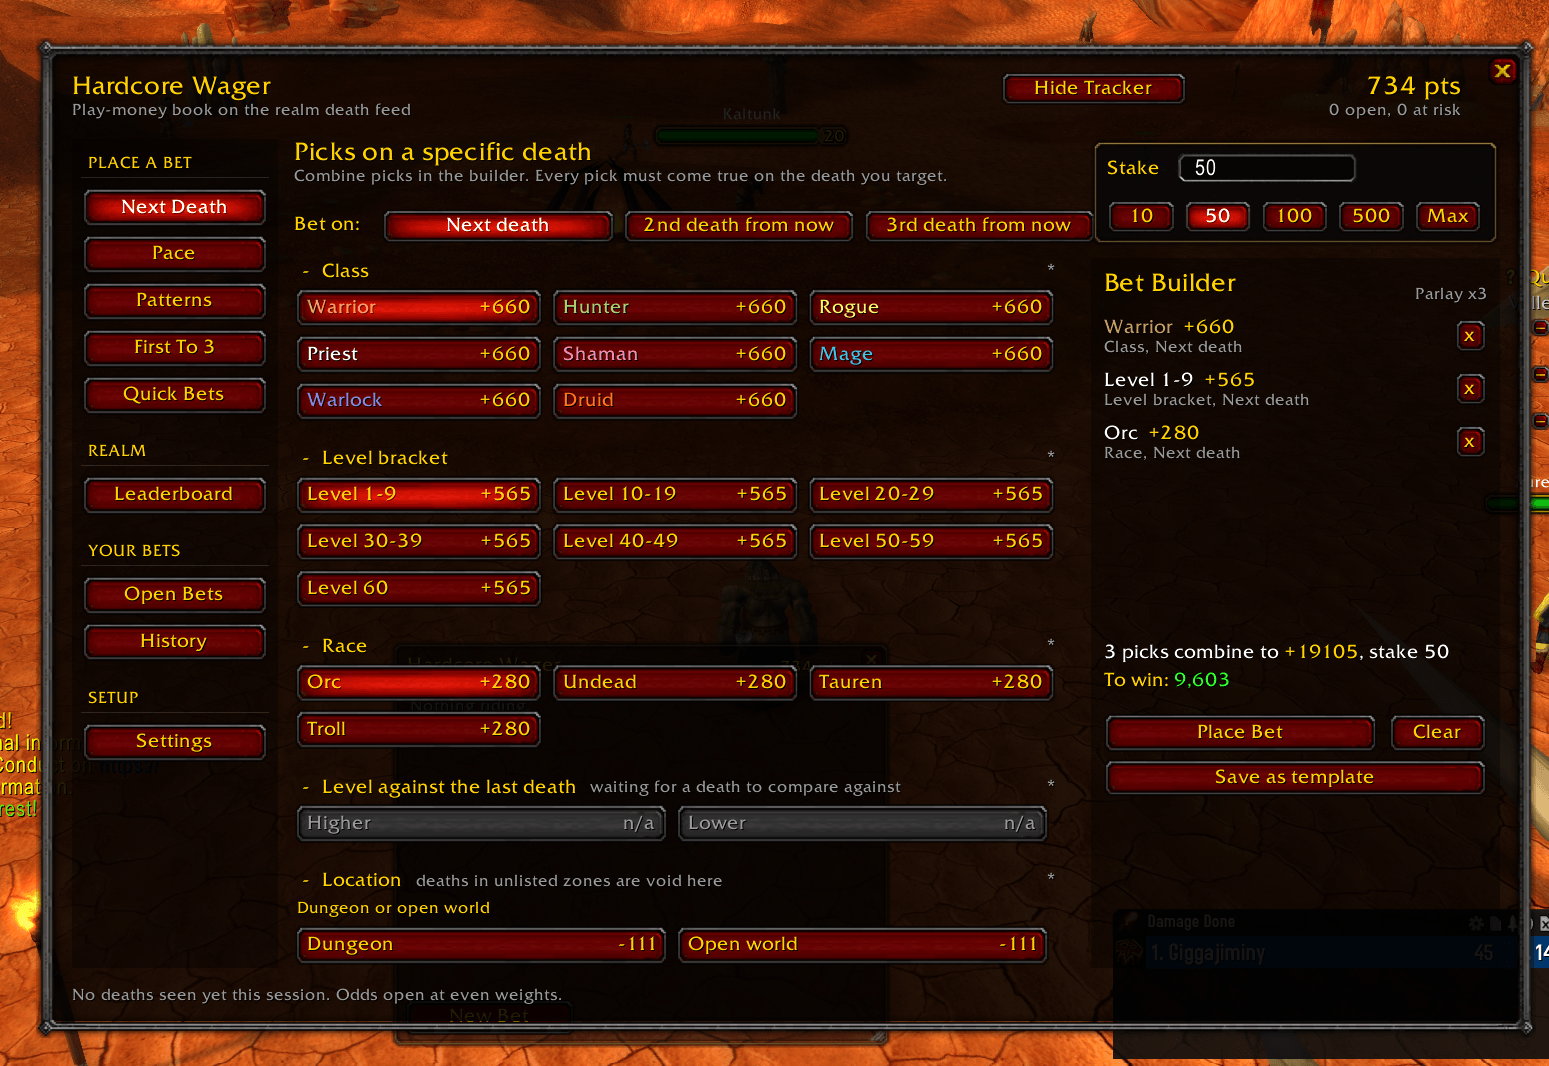Open the Next Death sidebar page
This screenshot has width=1549, height=1066.
[x=175, y=207]
